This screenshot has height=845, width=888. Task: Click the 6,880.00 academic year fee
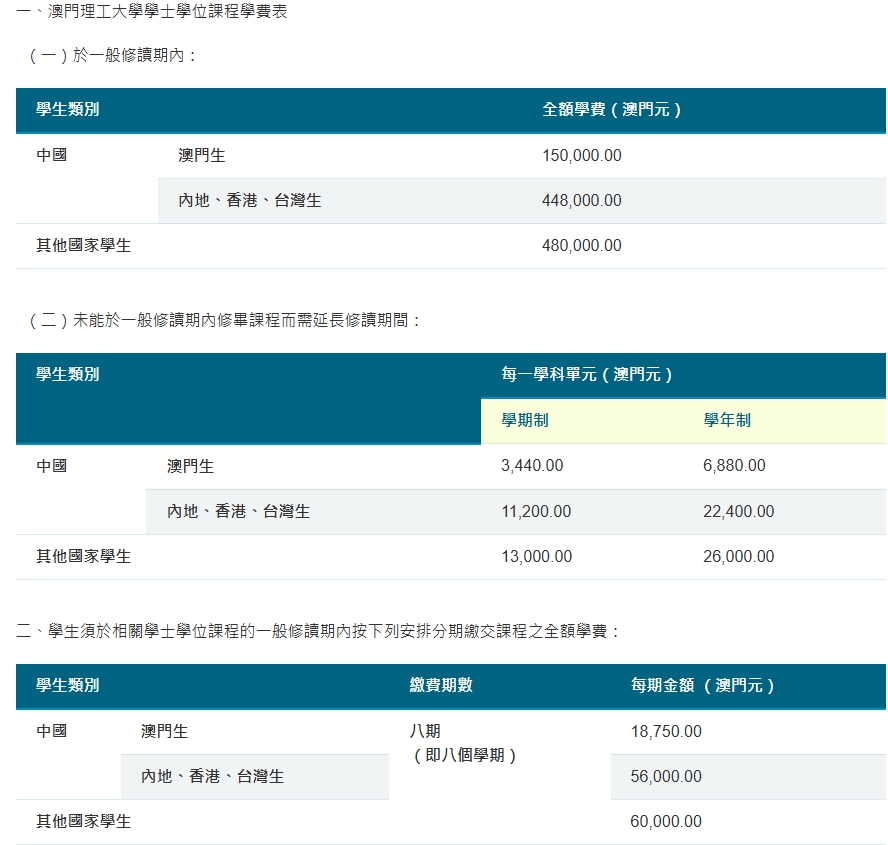tap(734, 466)
